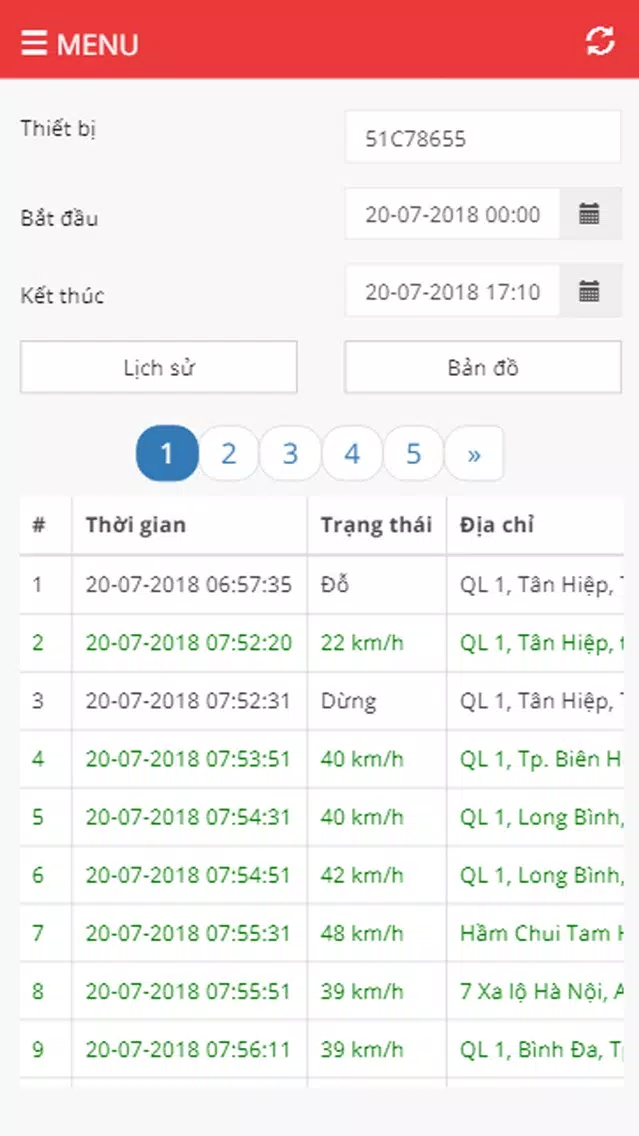Select the time 20-07-2018 07:53:51
The width and height of the screenshot is (639, 1136).
click(x=188, y=759)
